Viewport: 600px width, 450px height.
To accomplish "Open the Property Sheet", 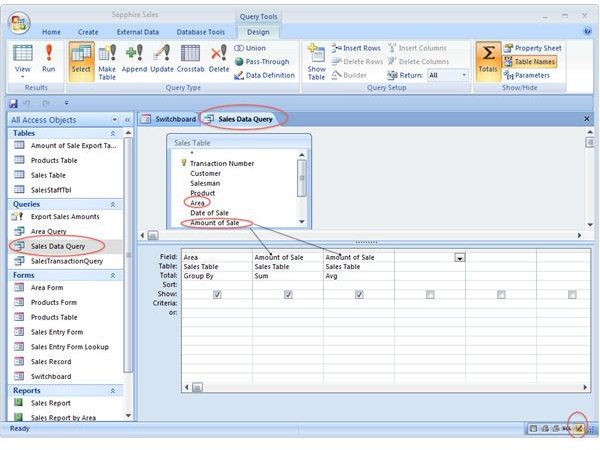I will pyautogui.click(x=533, y=48).
